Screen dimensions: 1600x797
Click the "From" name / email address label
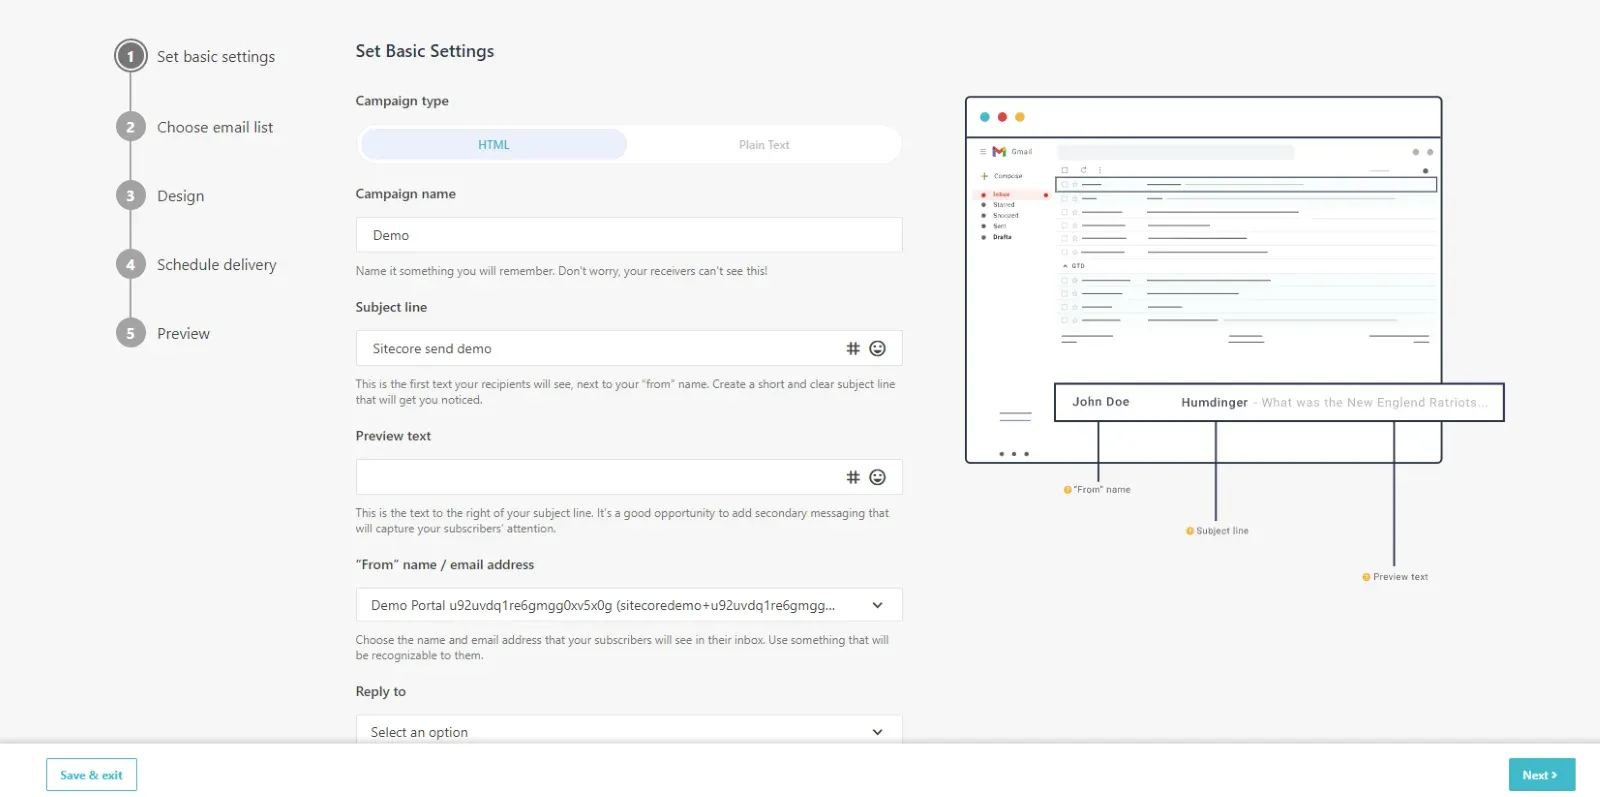coord(445,565)
